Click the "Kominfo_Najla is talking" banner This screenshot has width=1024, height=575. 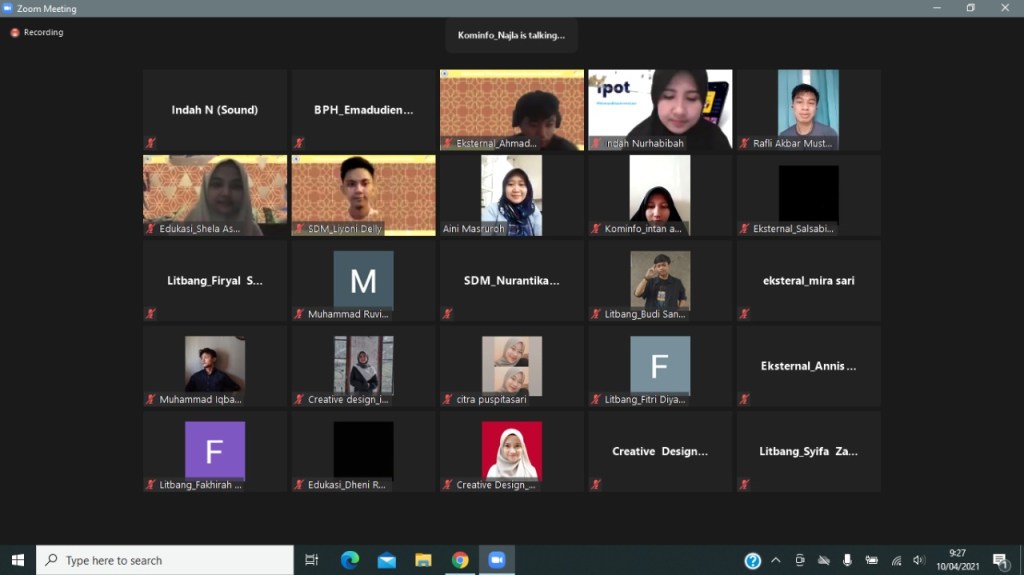pyautogui.click(x=511, y=35)
